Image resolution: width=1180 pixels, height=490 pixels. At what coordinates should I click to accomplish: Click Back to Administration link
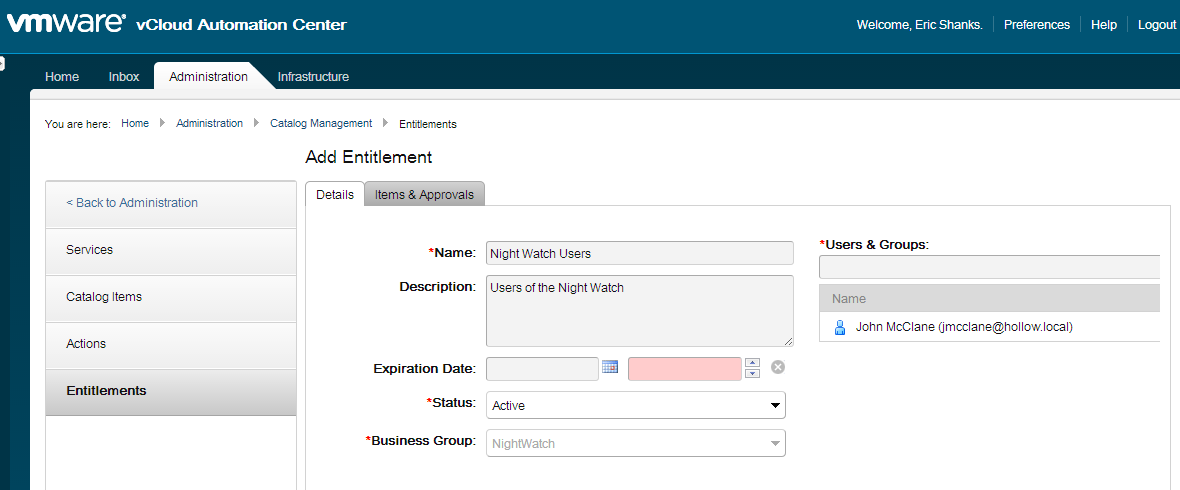click(132, 203)
